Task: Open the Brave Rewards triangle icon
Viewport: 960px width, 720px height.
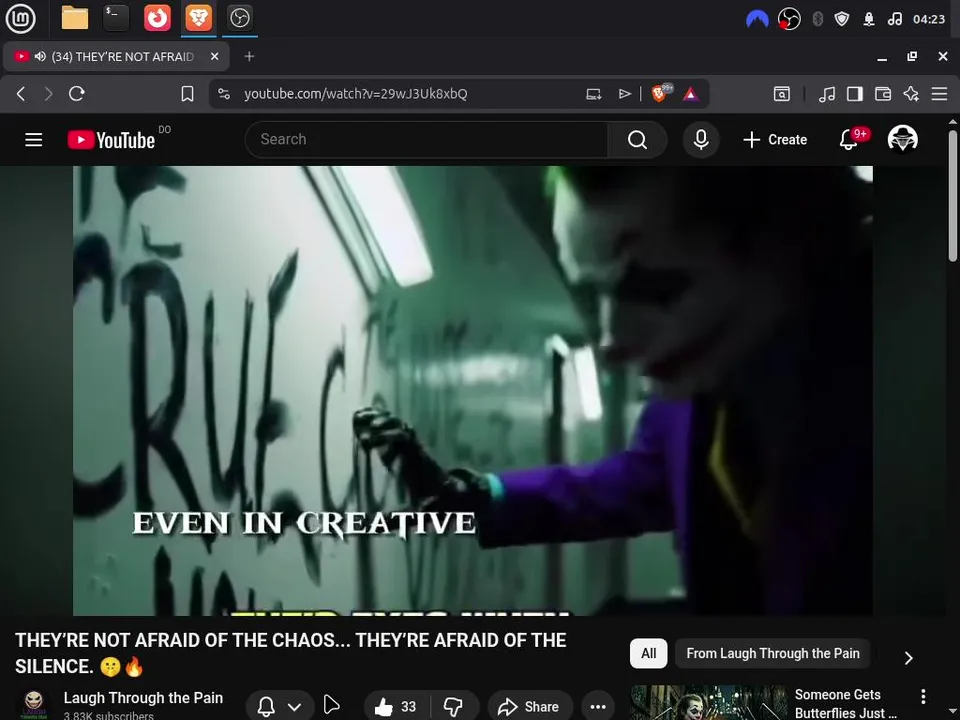Action: click(x=691, y=94)
